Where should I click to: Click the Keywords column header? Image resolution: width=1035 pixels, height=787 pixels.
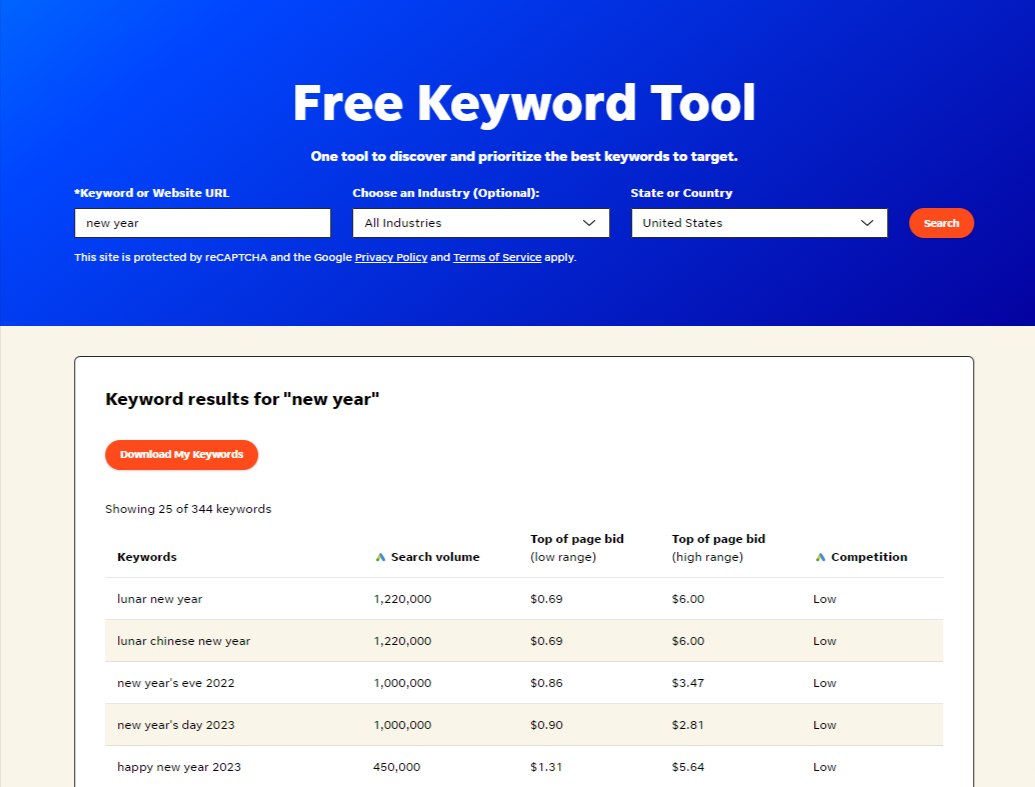pos(147,557)
